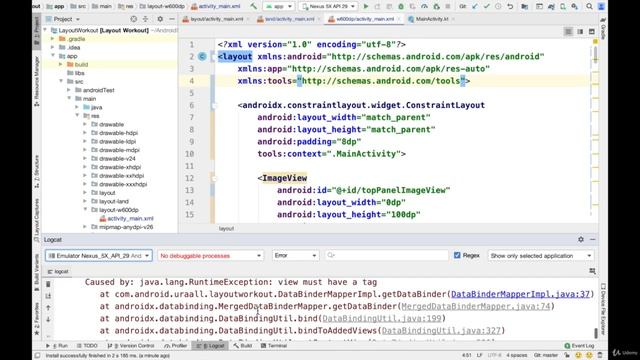The width and height of the screenshot is (640, 360).
Task: Click the up arrow icon in logcat sidebar
Action: point(48,308)
